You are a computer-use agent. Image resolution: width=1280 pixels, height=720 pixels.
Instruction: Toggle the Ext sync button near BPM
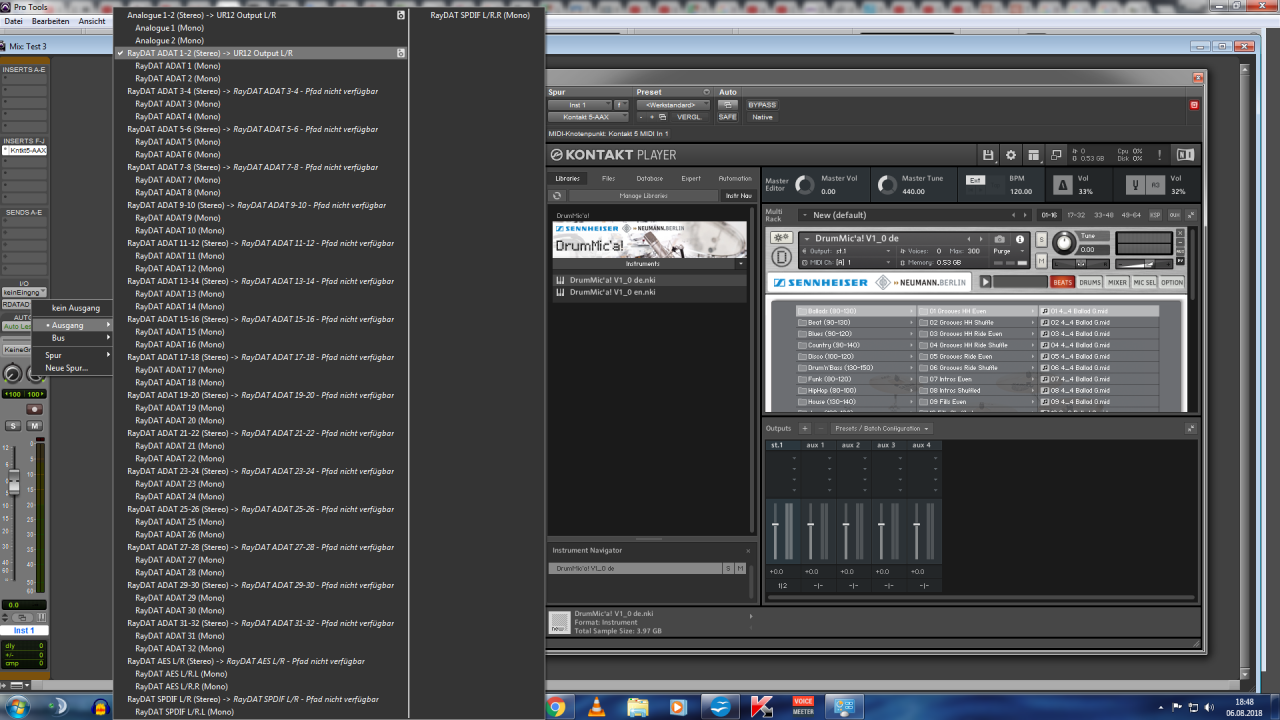click(x=975, y=181)
